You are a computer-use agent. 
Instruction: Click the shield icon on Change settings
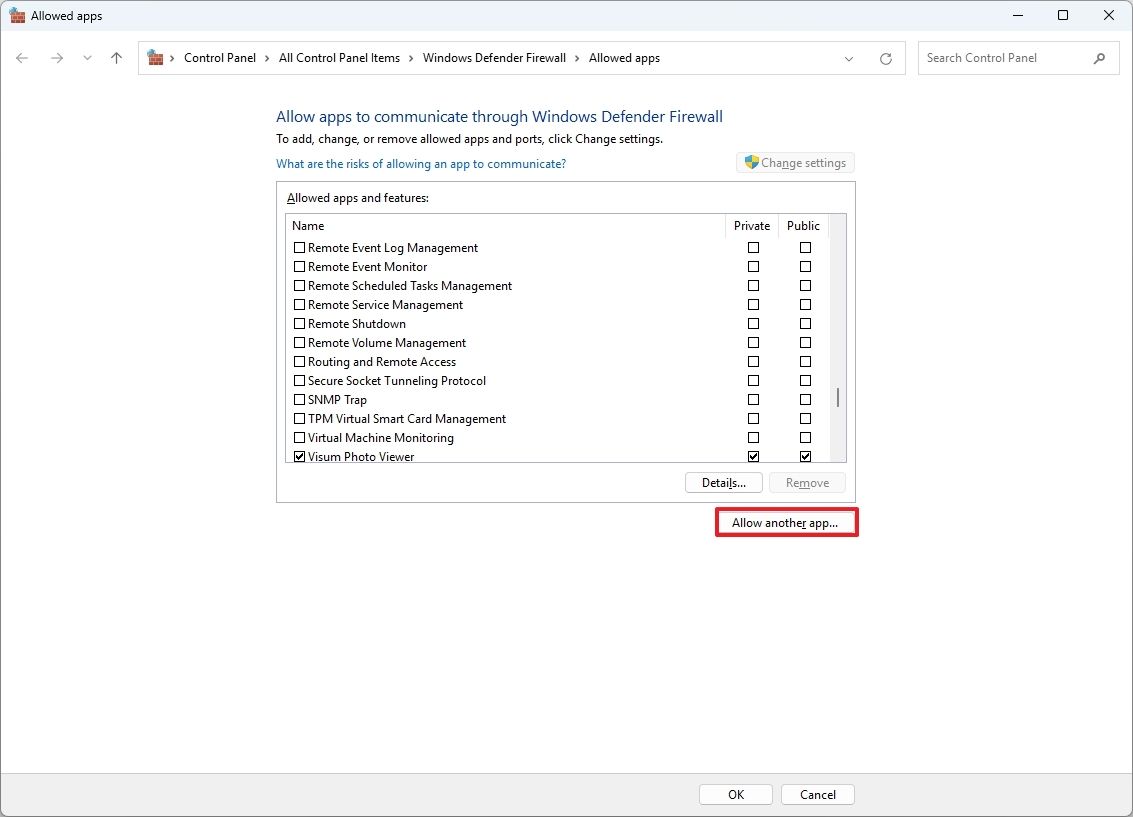[x=750, y=162]
